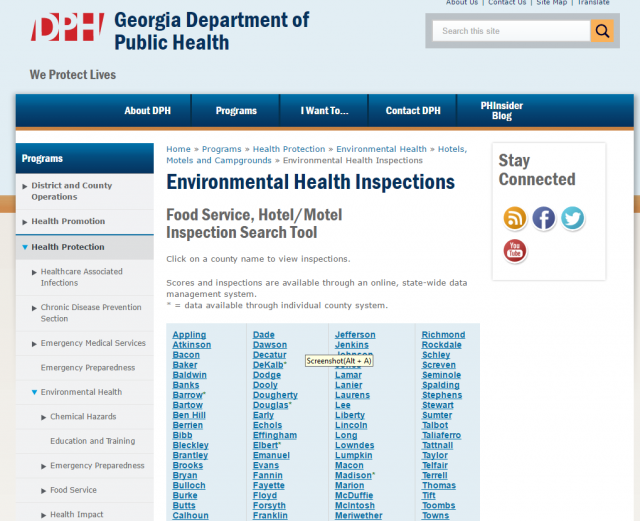Viewport: 640px width, 521px height.
Task: Expand the Health Promotion arrow
Action: [x=24, y=222]
